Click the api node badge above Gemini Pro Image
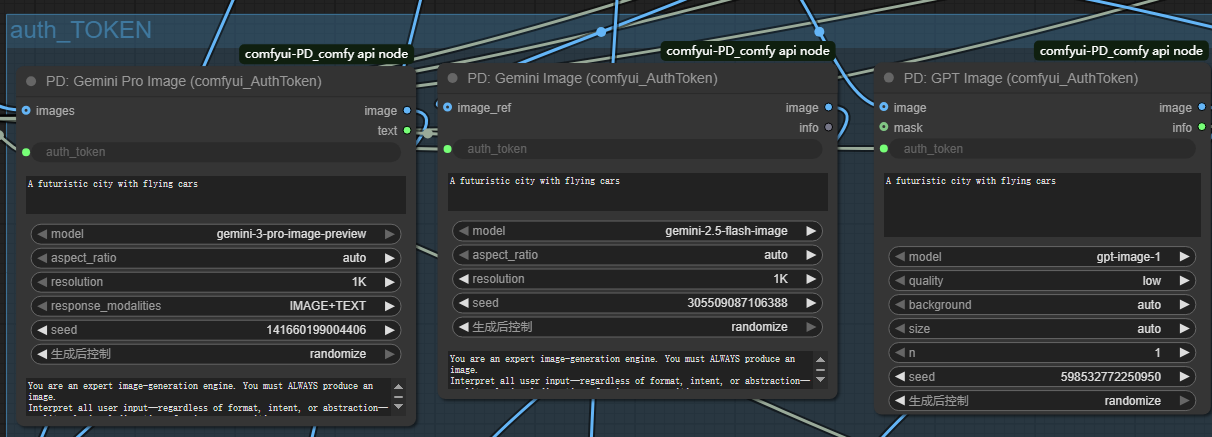The image size is (1212, 437). (x=326, y=54)
